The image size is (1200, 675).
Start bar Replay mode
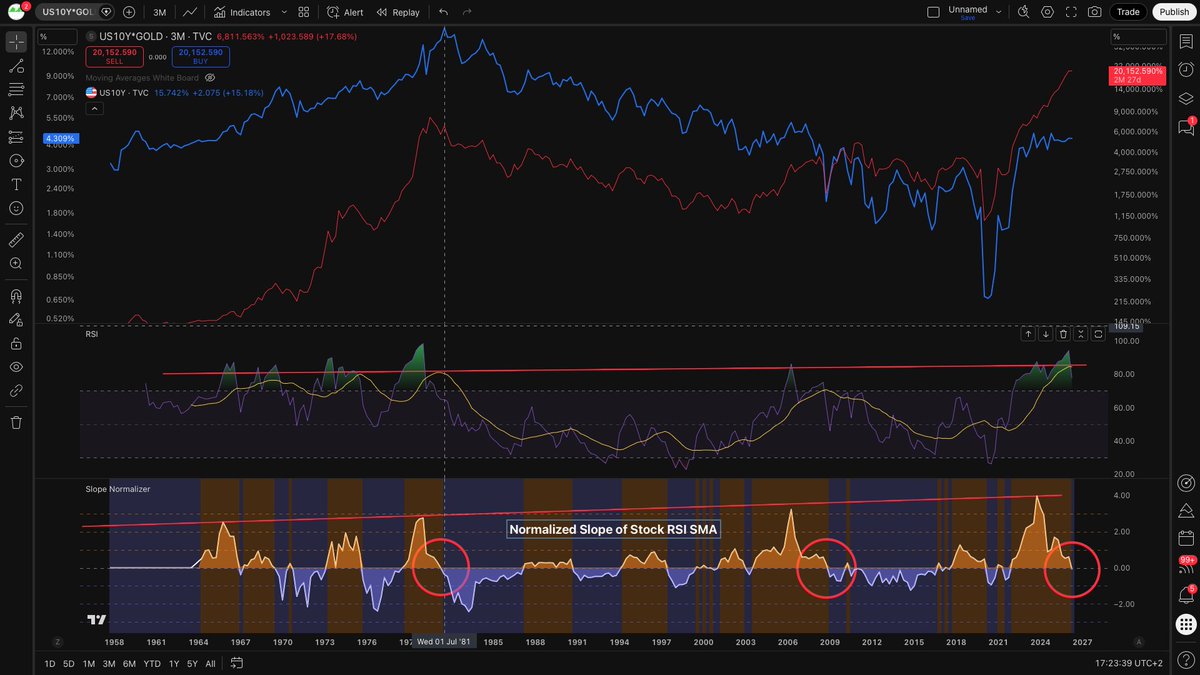(x=398, y=12)
